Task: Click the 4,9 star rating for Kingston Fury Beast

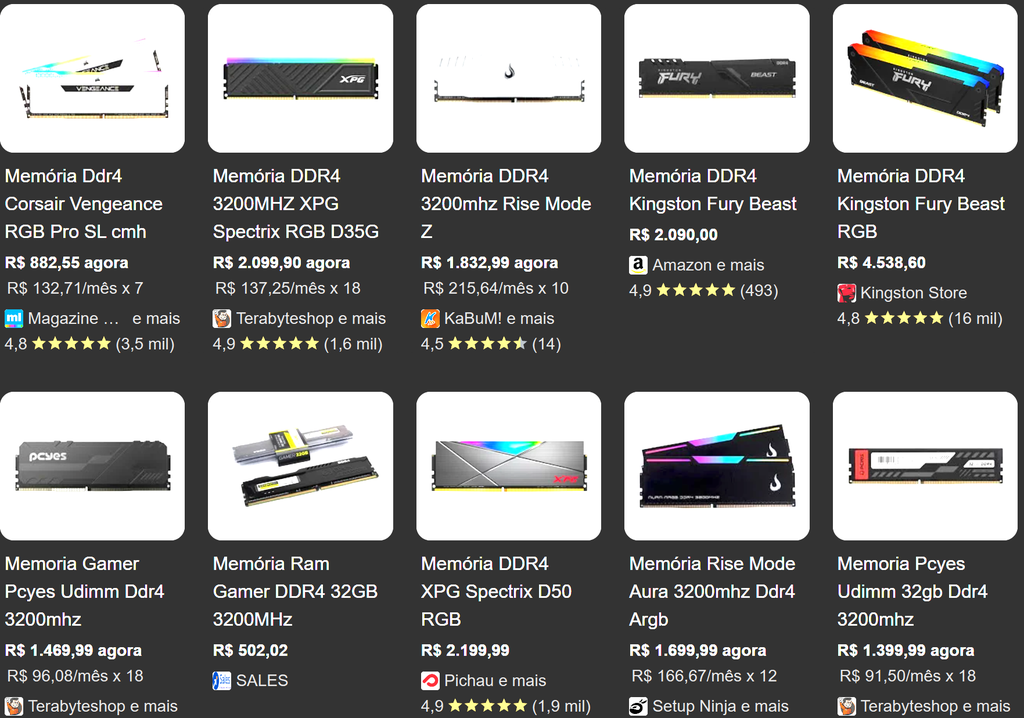Action: click(703, 291)
